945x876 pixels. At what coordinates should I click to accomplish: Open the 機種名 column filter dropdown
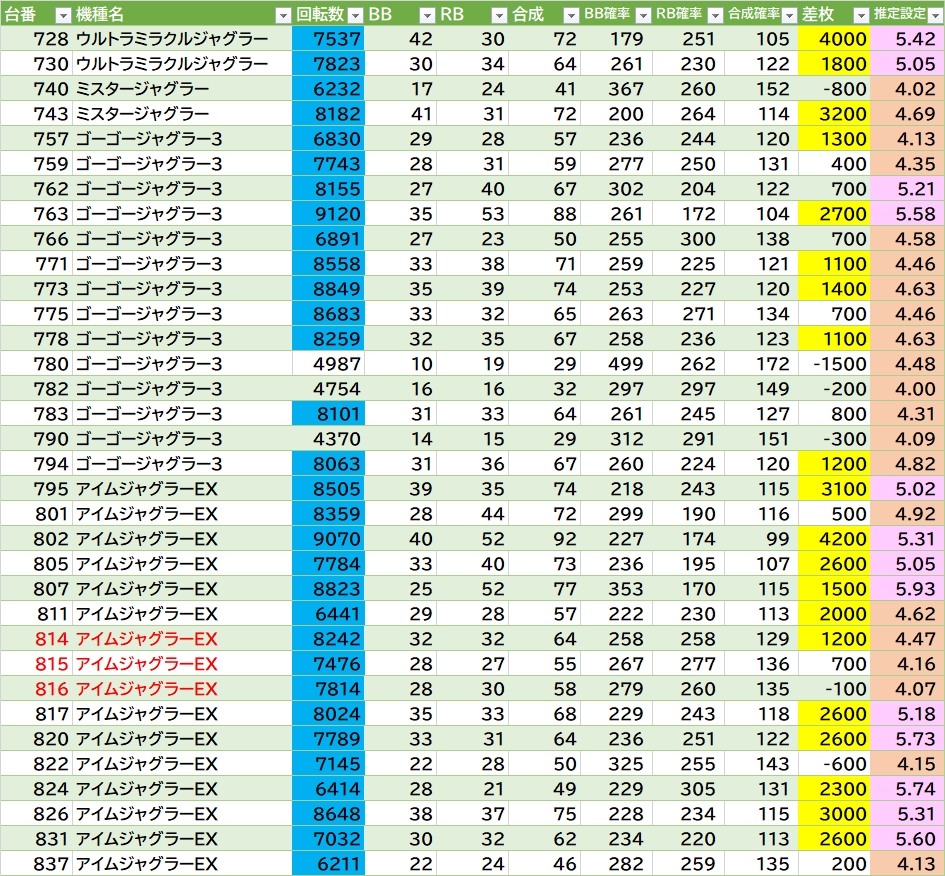click(283, 16)
